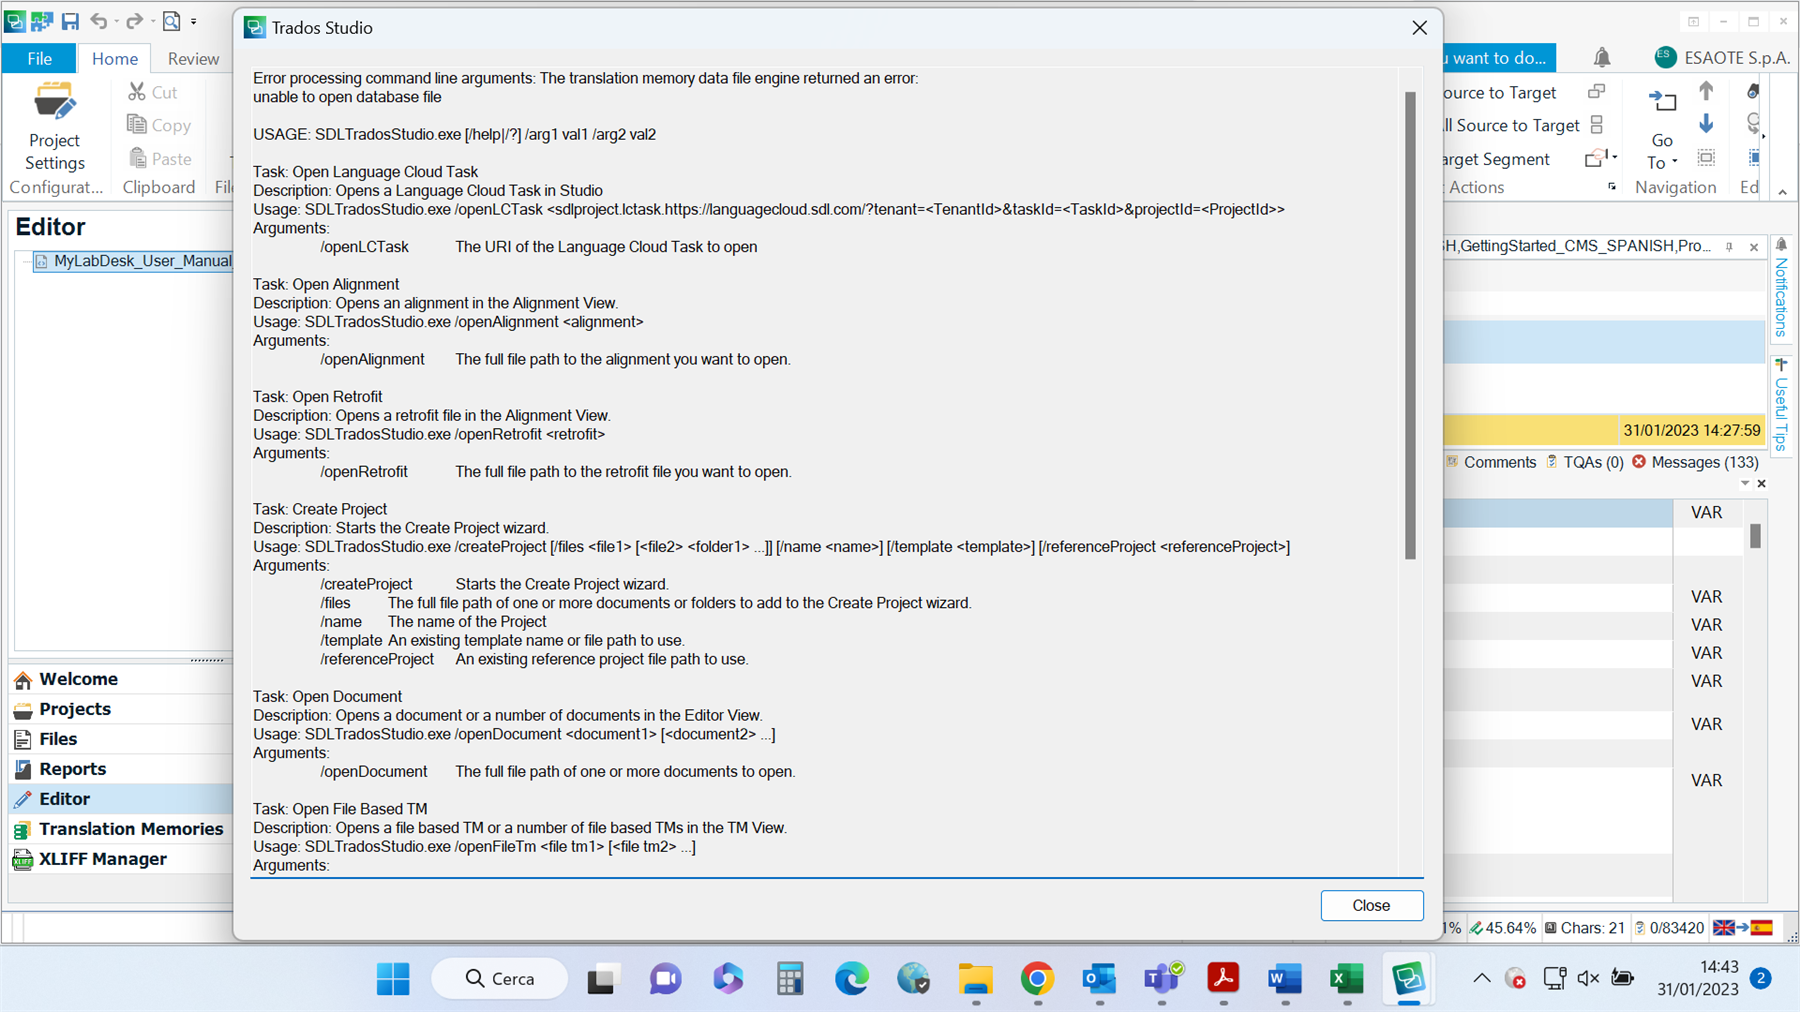Switch to the Messages (133) panel tab
1800x1012 pixels.
click(1695, 462)
